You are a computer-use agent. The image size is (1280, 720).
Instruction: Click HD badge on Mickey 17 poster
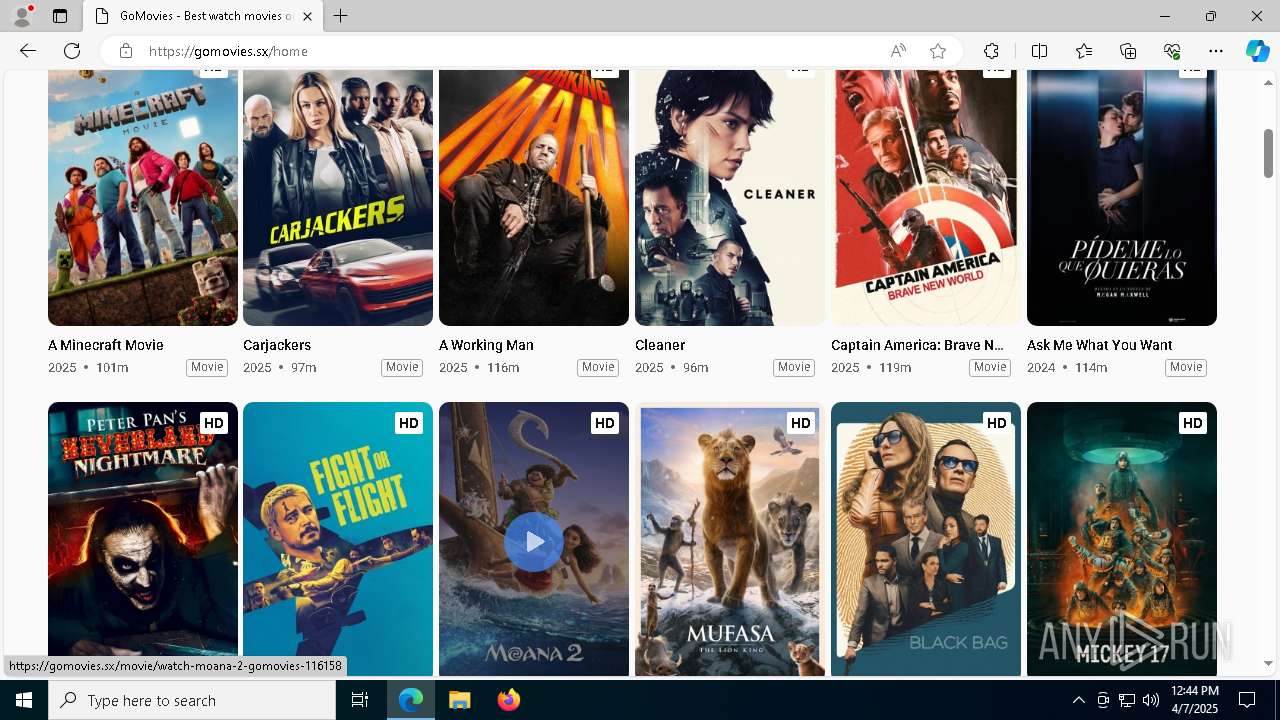pos(1193,423)
